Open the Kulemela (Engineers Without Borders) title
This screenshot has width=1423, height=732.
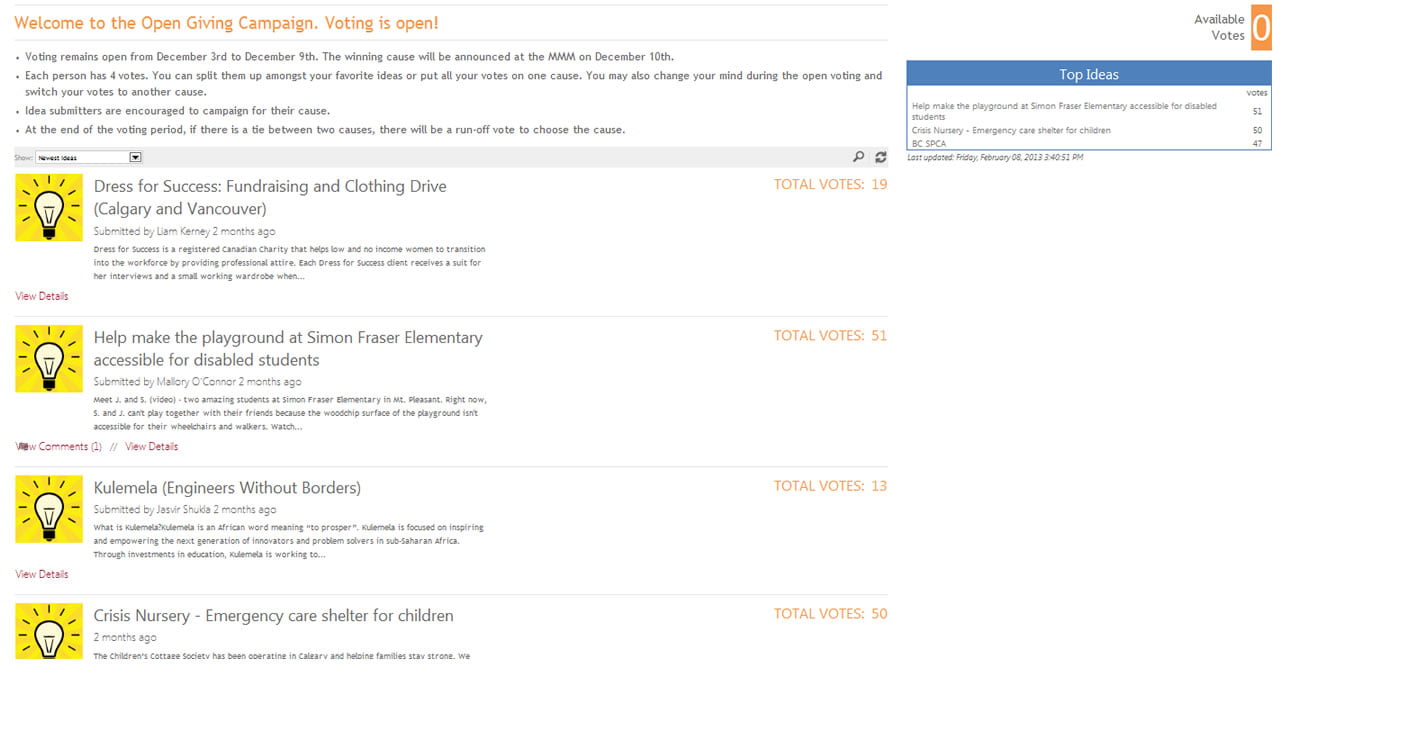[x=227, y=488]
